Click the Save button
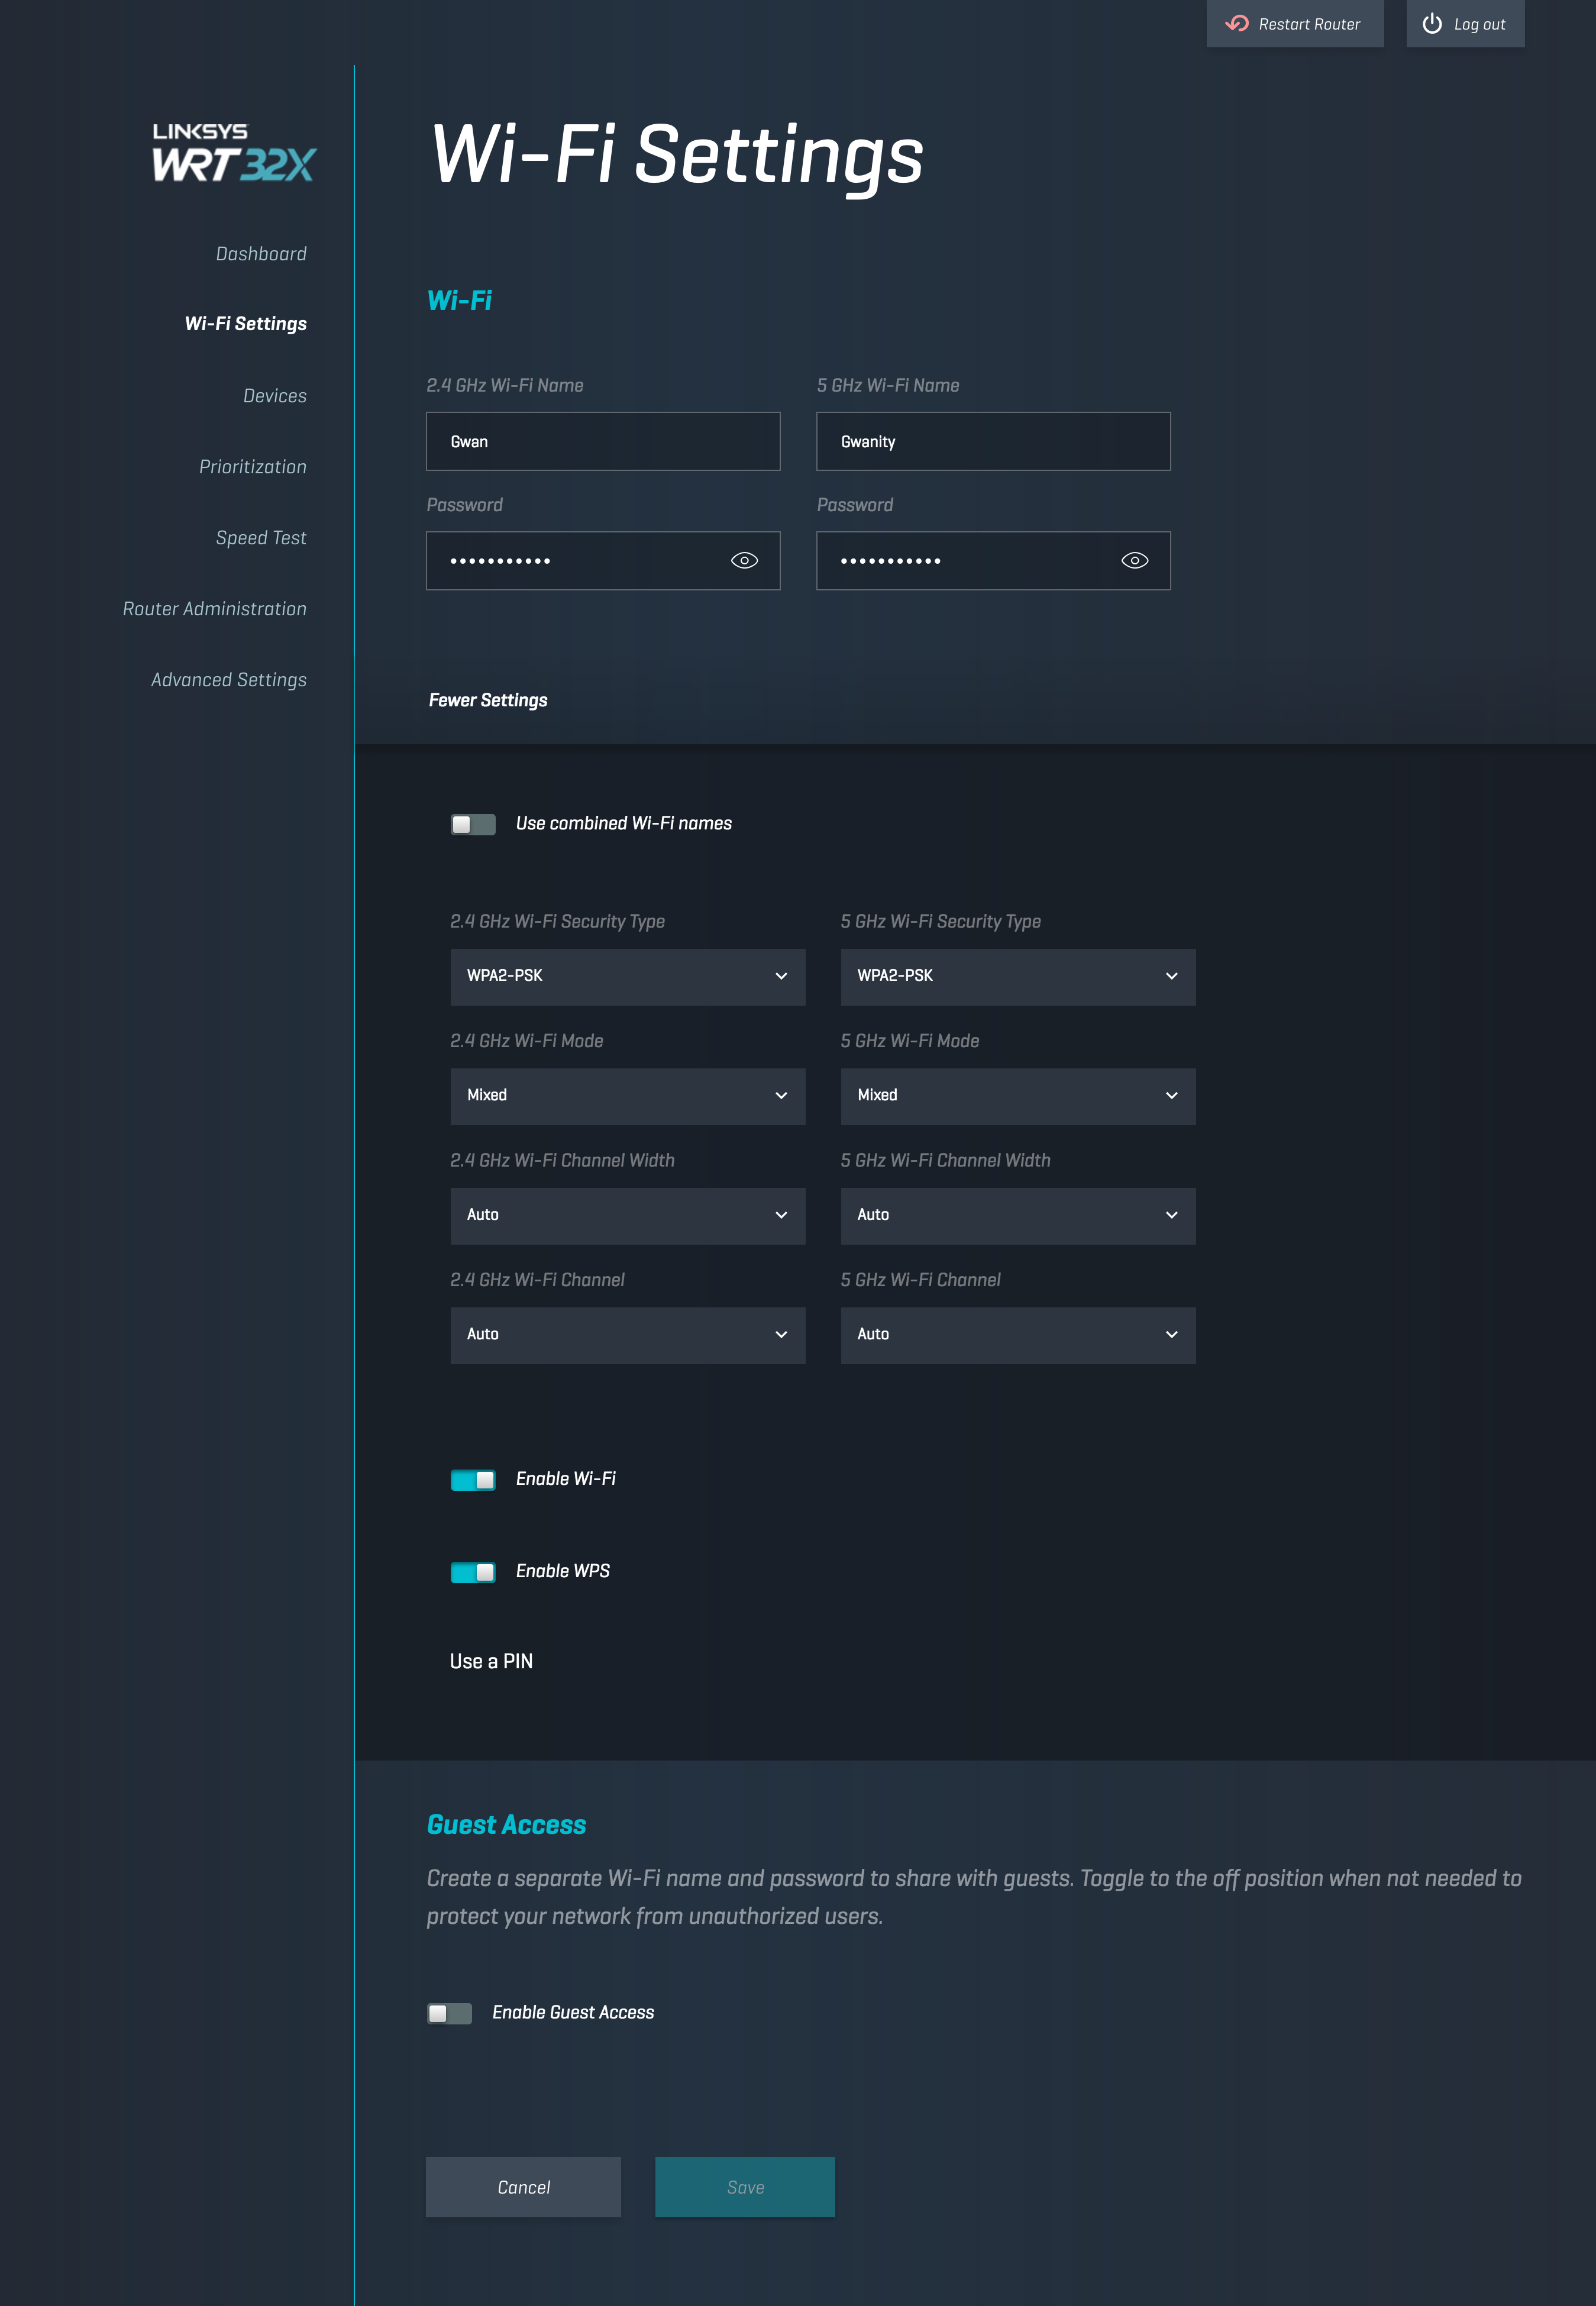This screenshot has width=1596, height=2306. 744,2187
